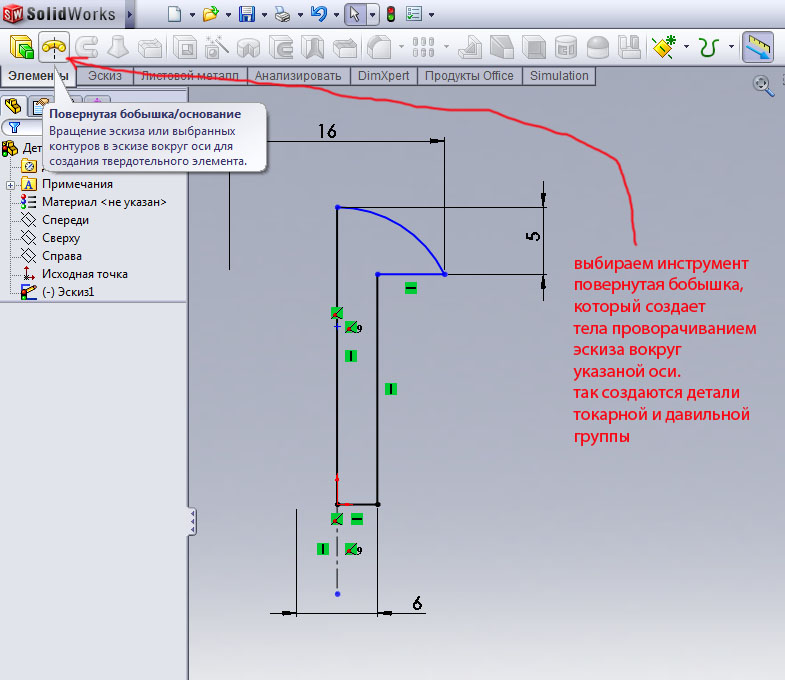
Task: Click the zoom magnifier icon in viewport
Action: click(762, 86)
